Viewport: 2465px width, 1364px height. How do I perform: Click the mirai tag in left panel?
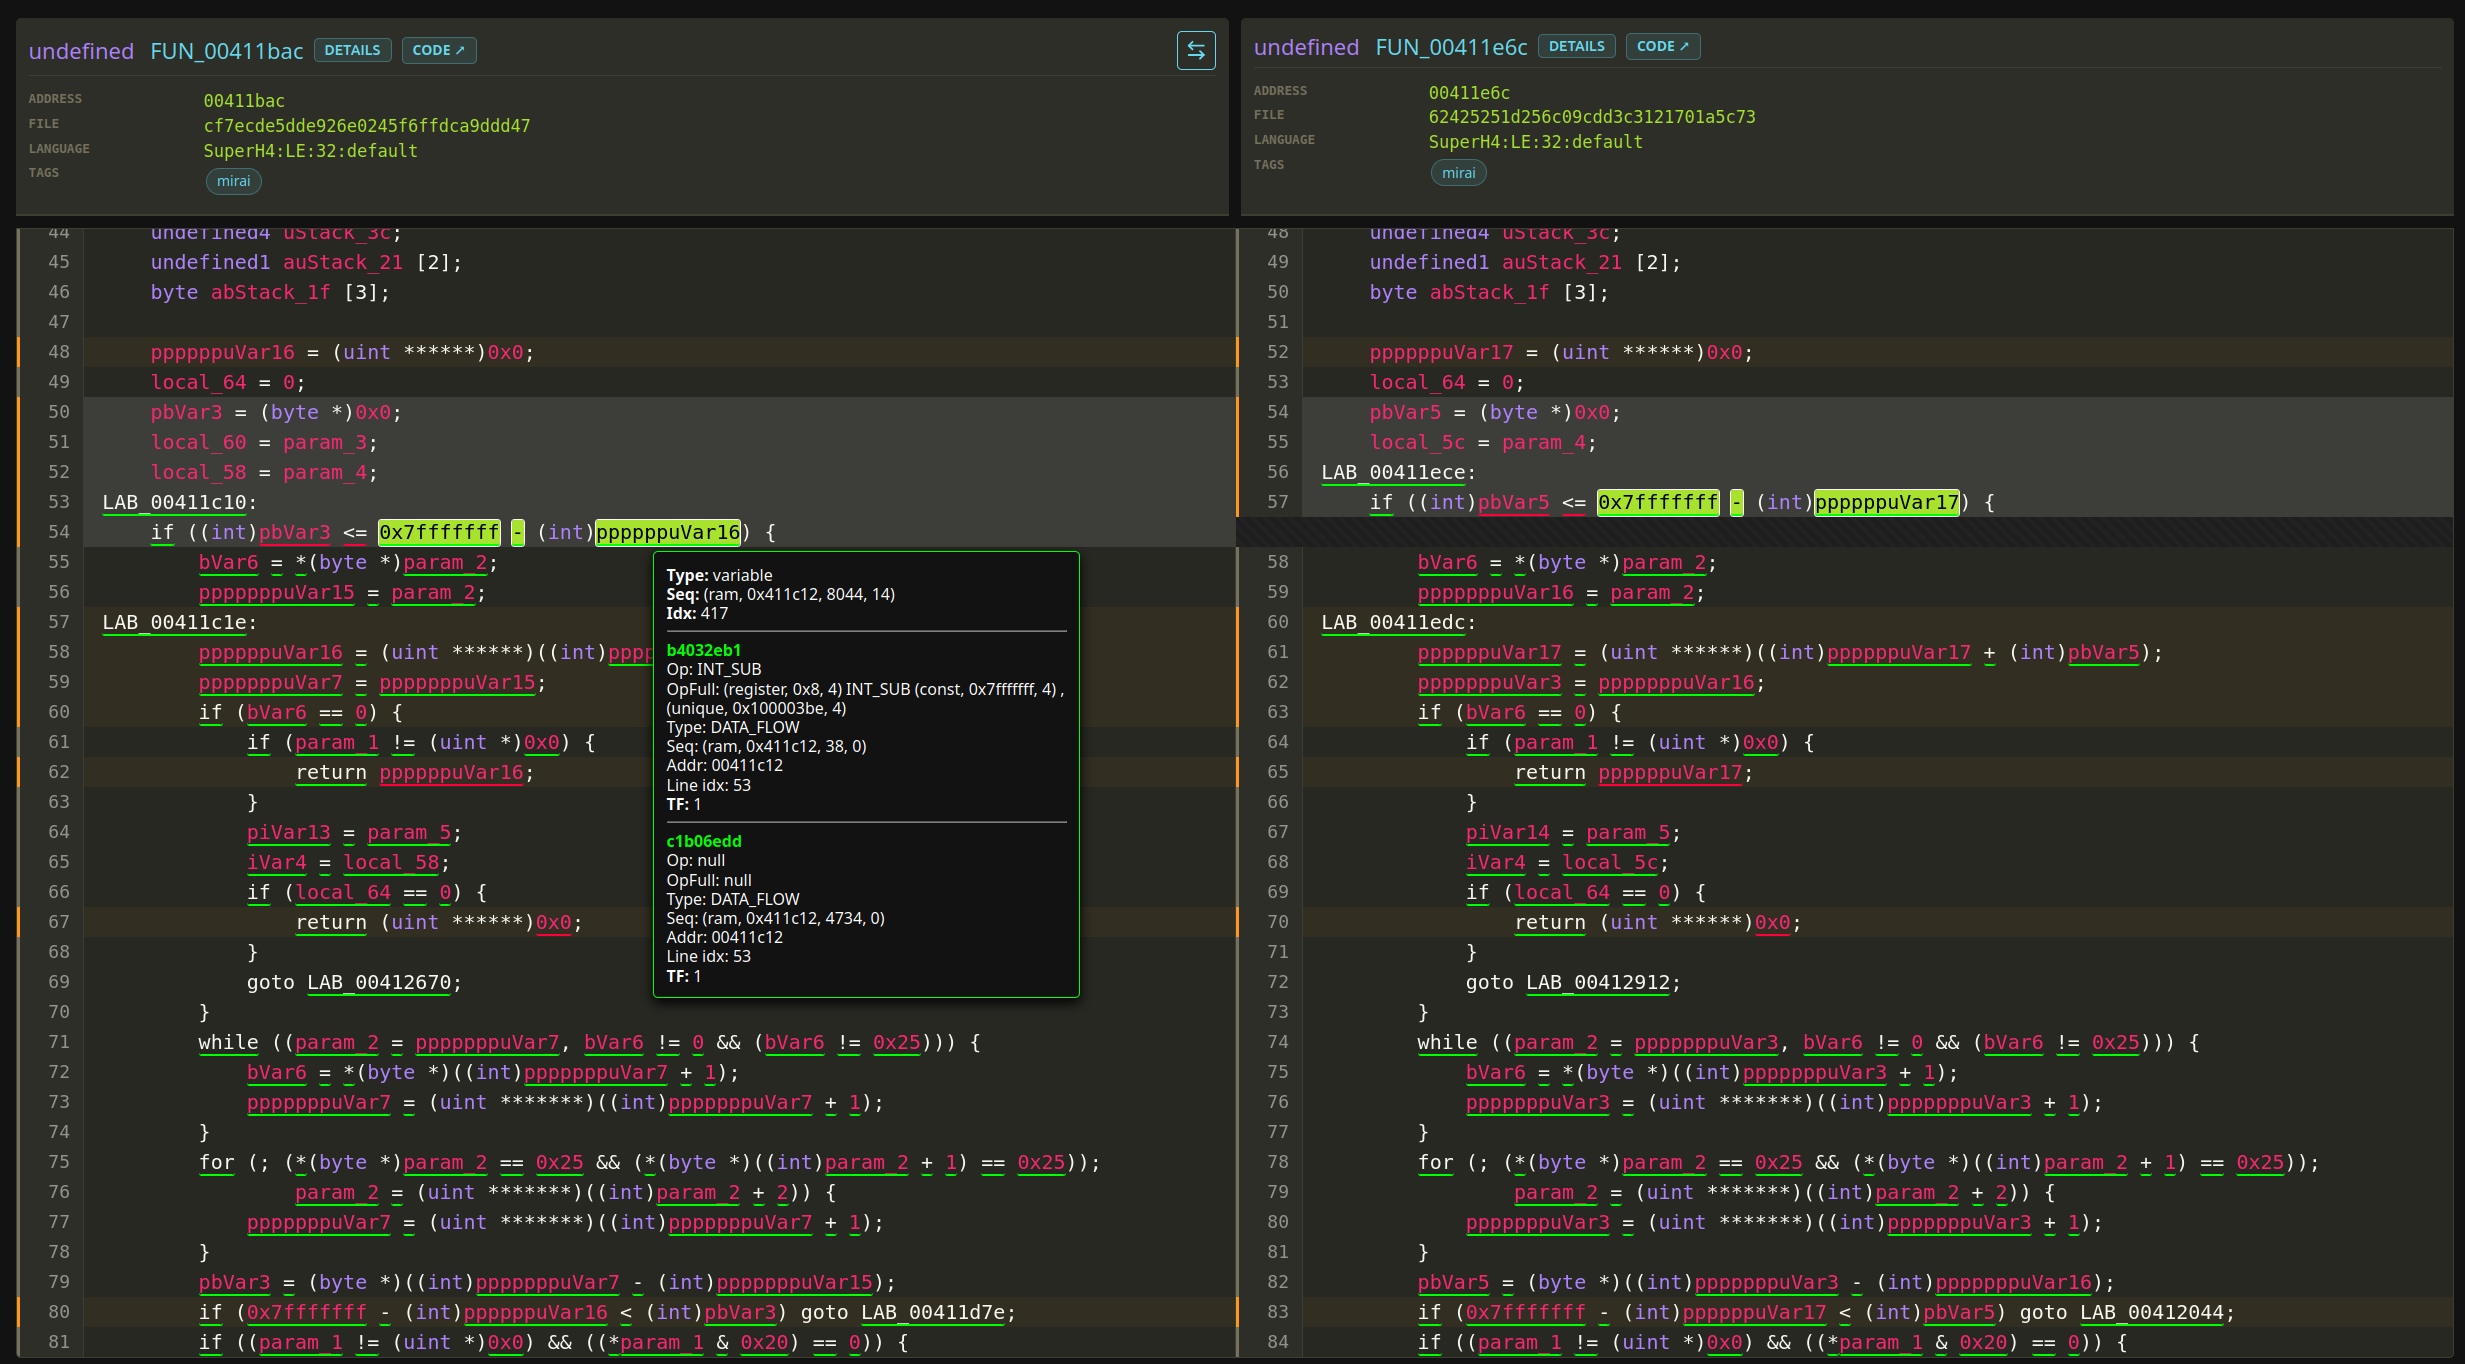coord(233,181)
